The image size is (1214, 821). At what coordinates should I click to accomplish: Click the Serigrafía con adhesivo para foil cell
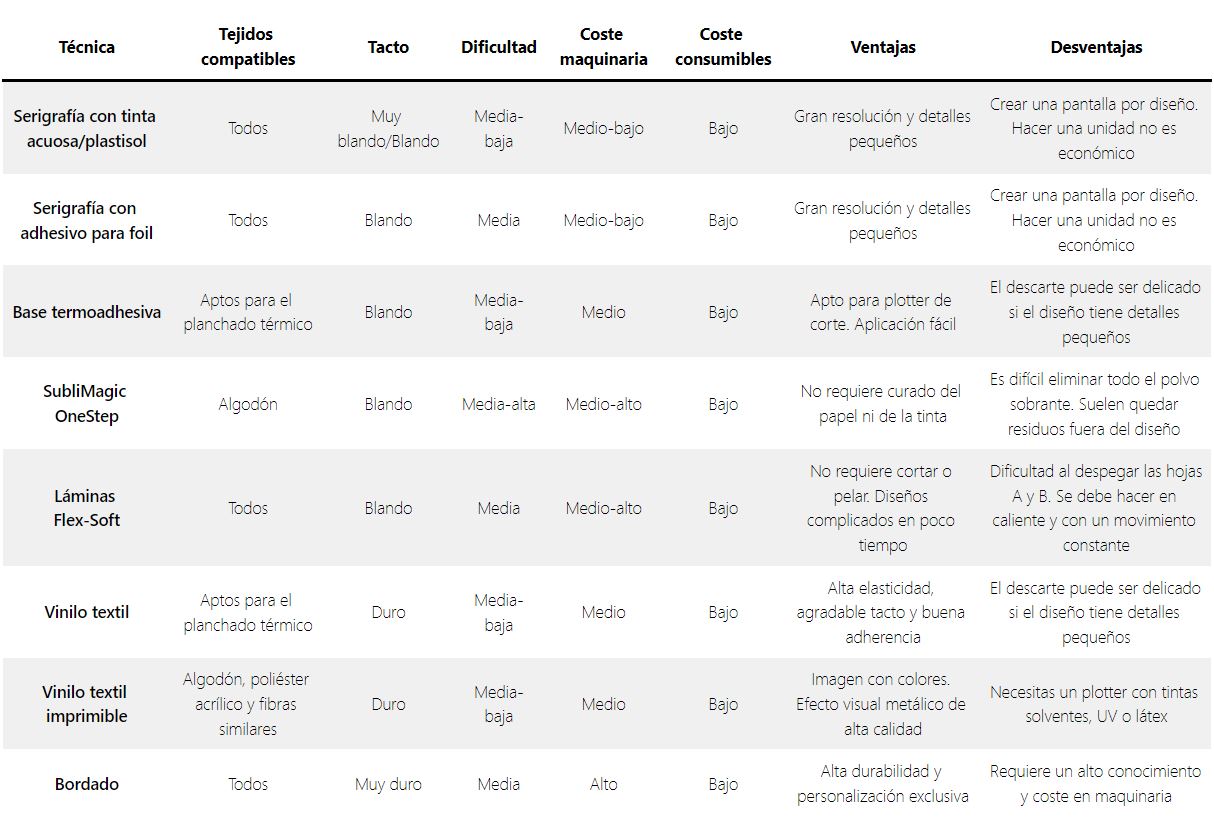pos(86,220)
